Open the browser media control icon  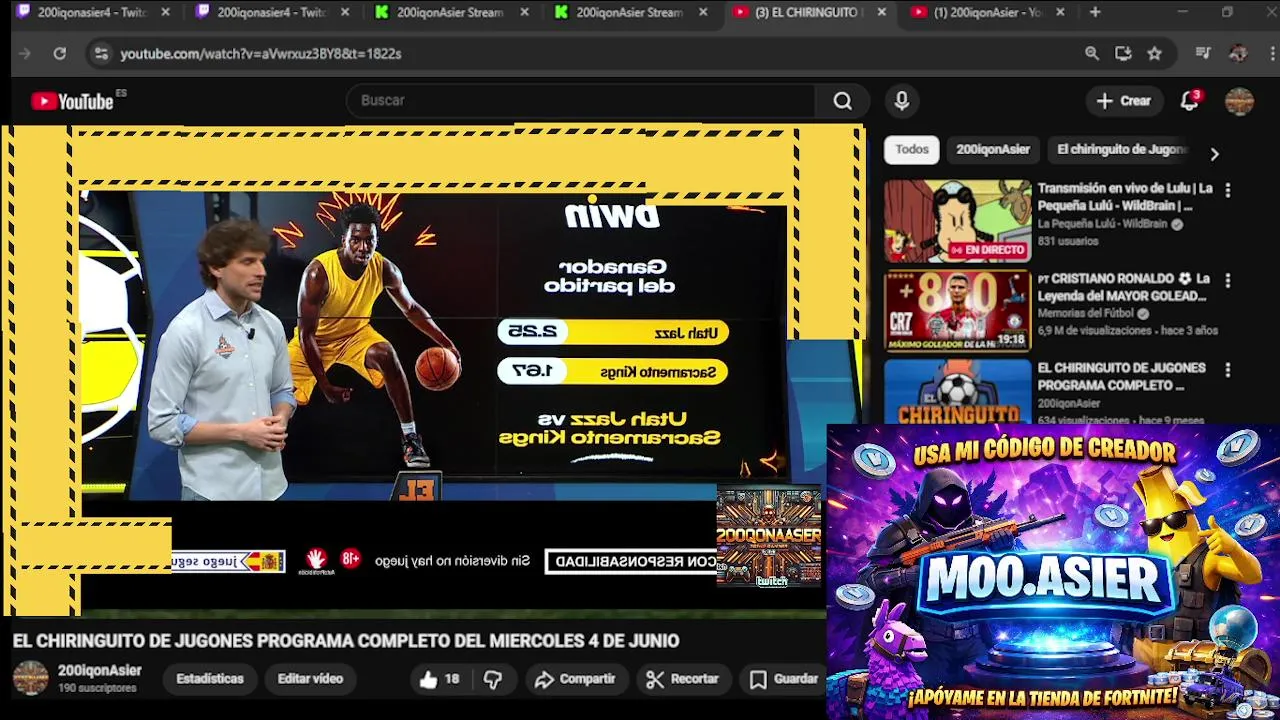1204,54
